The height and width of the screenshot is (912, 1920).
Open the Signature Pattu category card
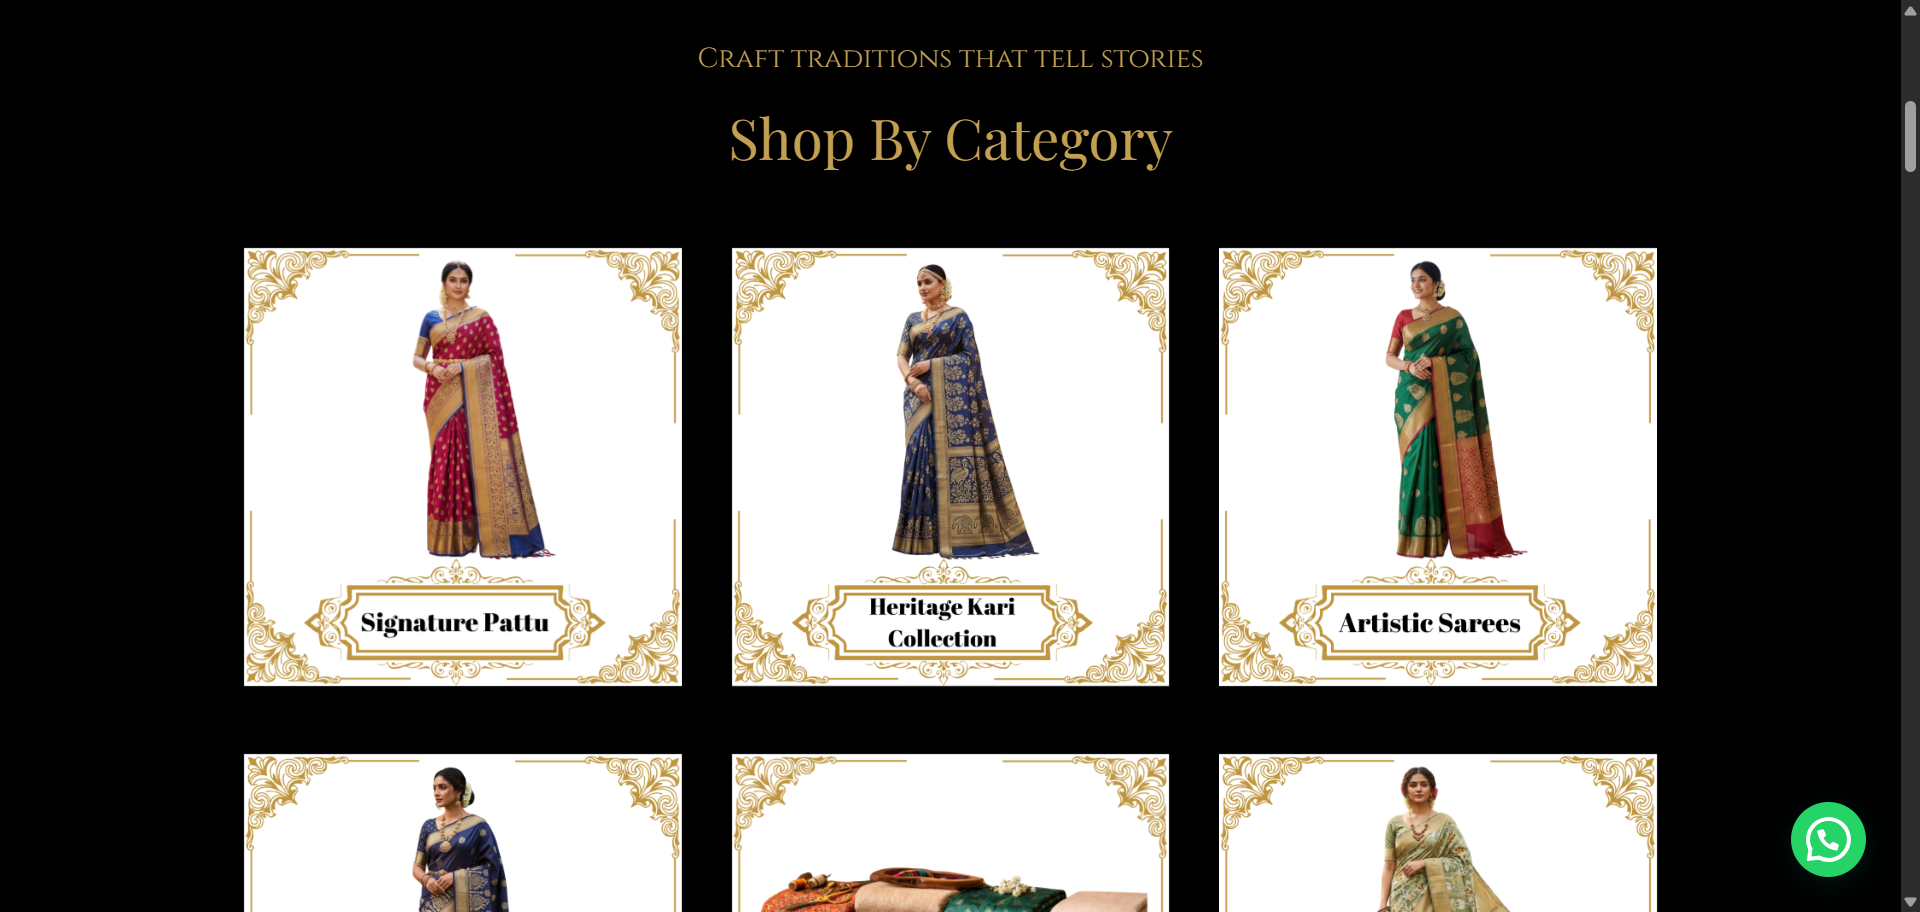click(463, 467)
